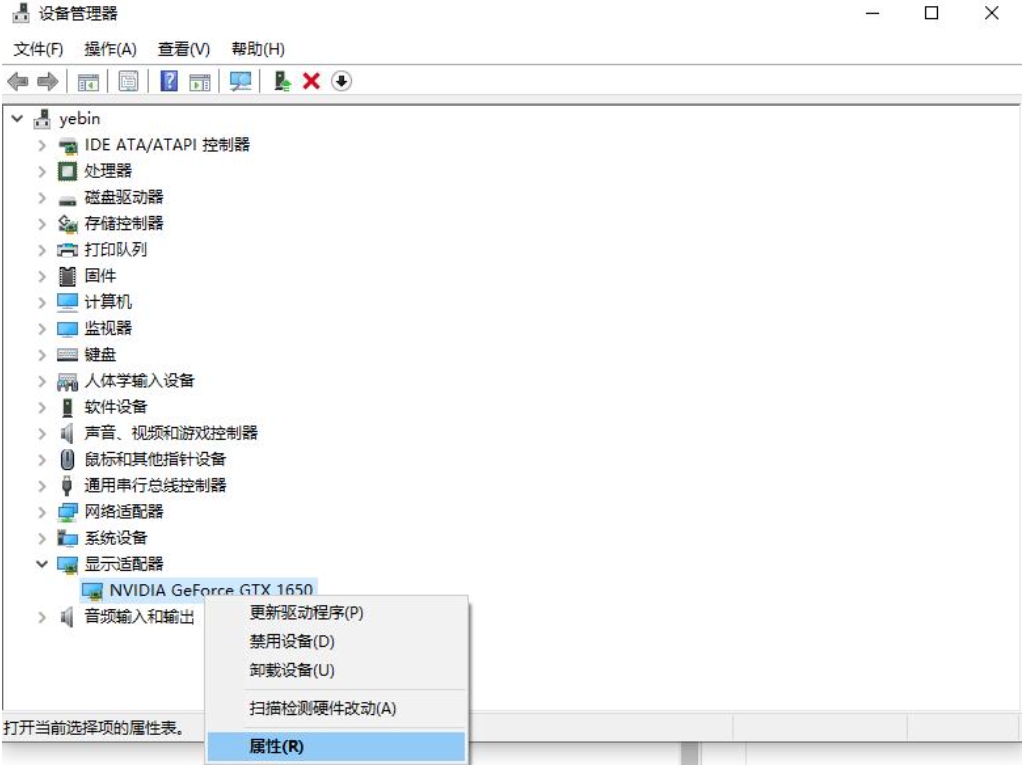The height and width of the screenshot is (770, 1031).
Task: Click the 网络适配器 network icon
Action: pos(67,513)
